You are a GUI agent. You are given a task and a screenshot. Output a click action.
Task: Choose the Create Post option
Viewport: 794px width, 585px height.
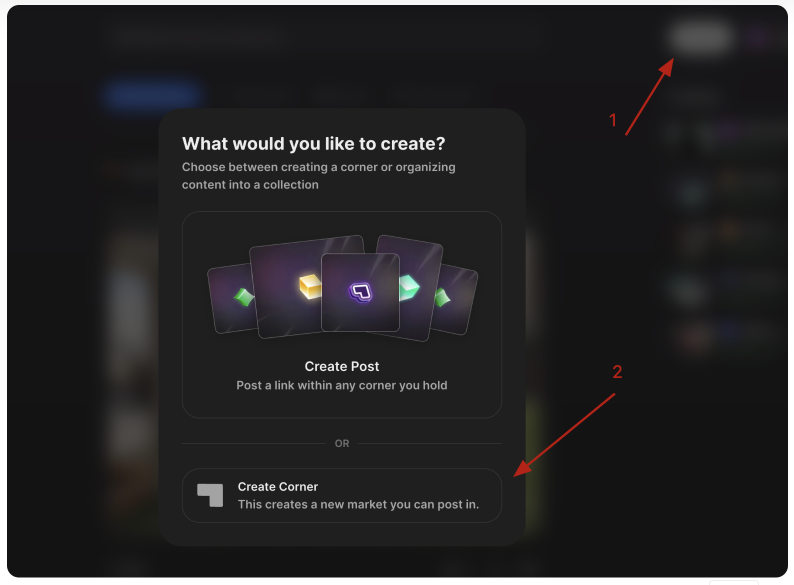(342, 315)
